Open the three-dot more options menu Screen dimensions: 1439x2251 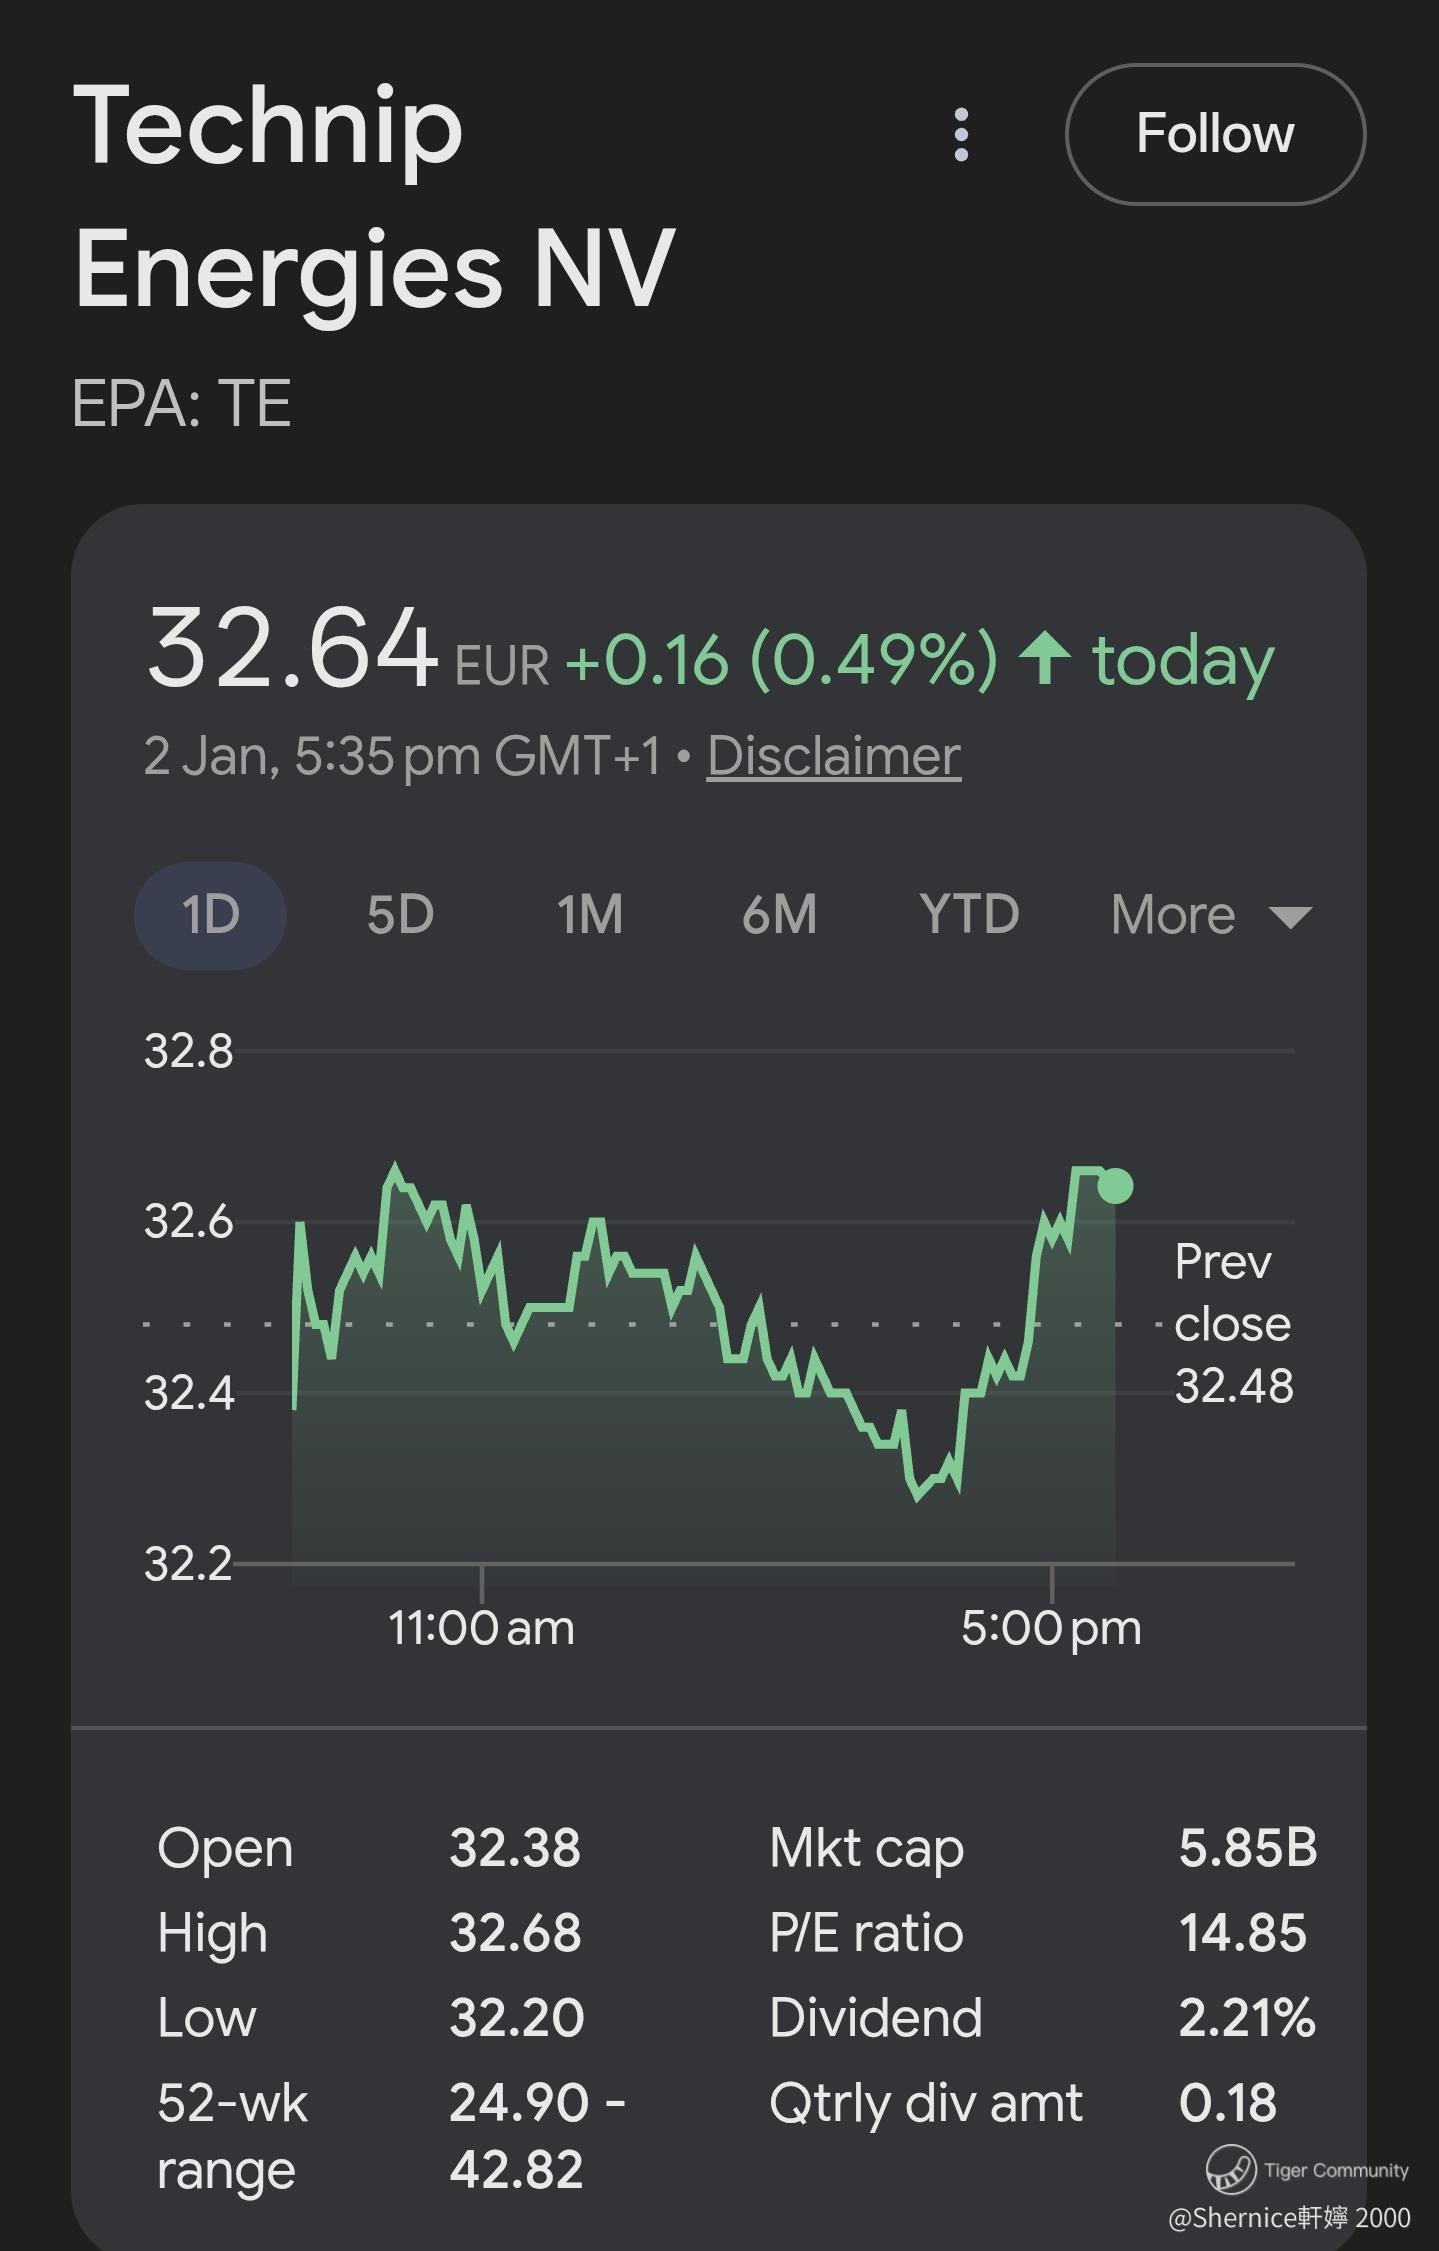(961, 134)
